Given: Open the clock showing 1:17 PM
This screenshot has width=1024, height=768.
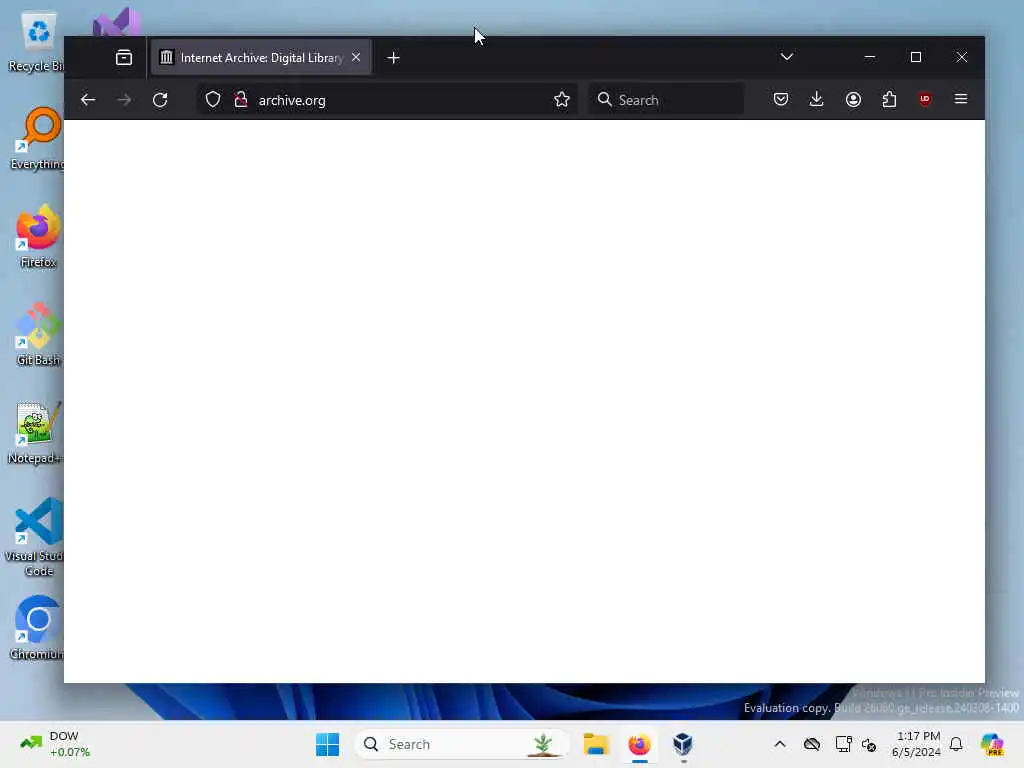Looking at the screenshot, I should [x=916, y=744].
